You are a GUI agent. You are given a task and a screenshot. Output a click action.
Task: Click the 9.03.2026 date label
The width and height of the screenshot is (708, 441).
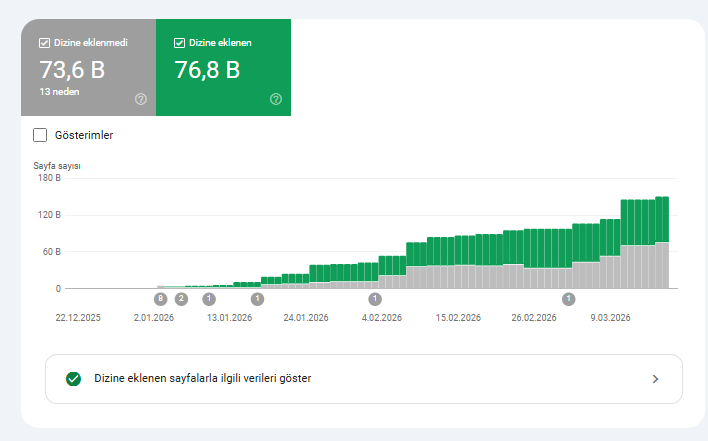pyautogui.click(x=610, y=318)
